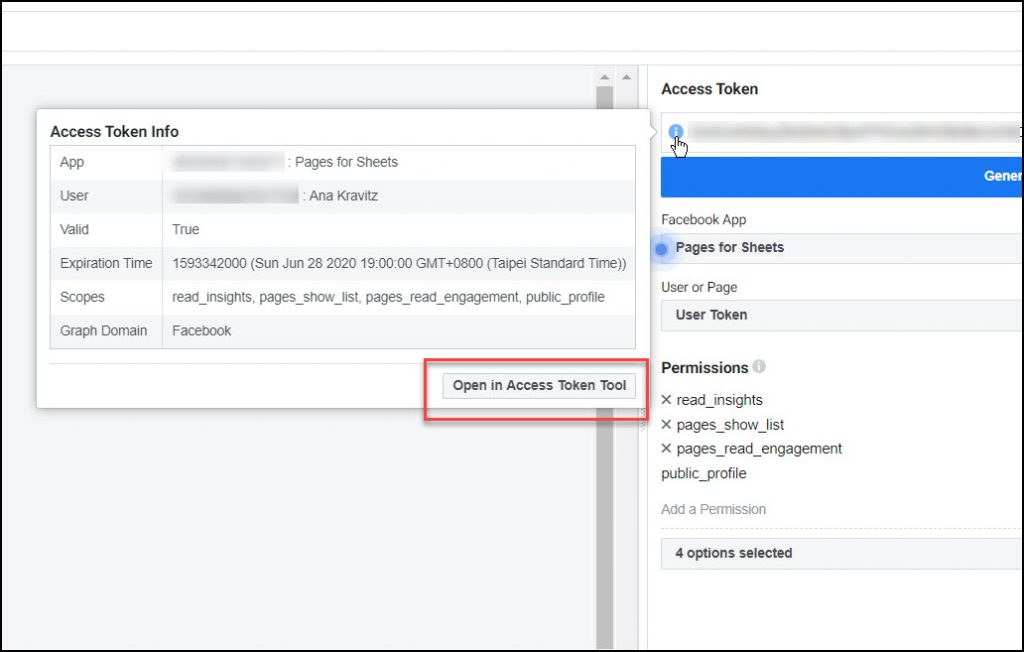Click the outer scrollbar up arrow
1024x652 pixels.
[x=627, y=76]
